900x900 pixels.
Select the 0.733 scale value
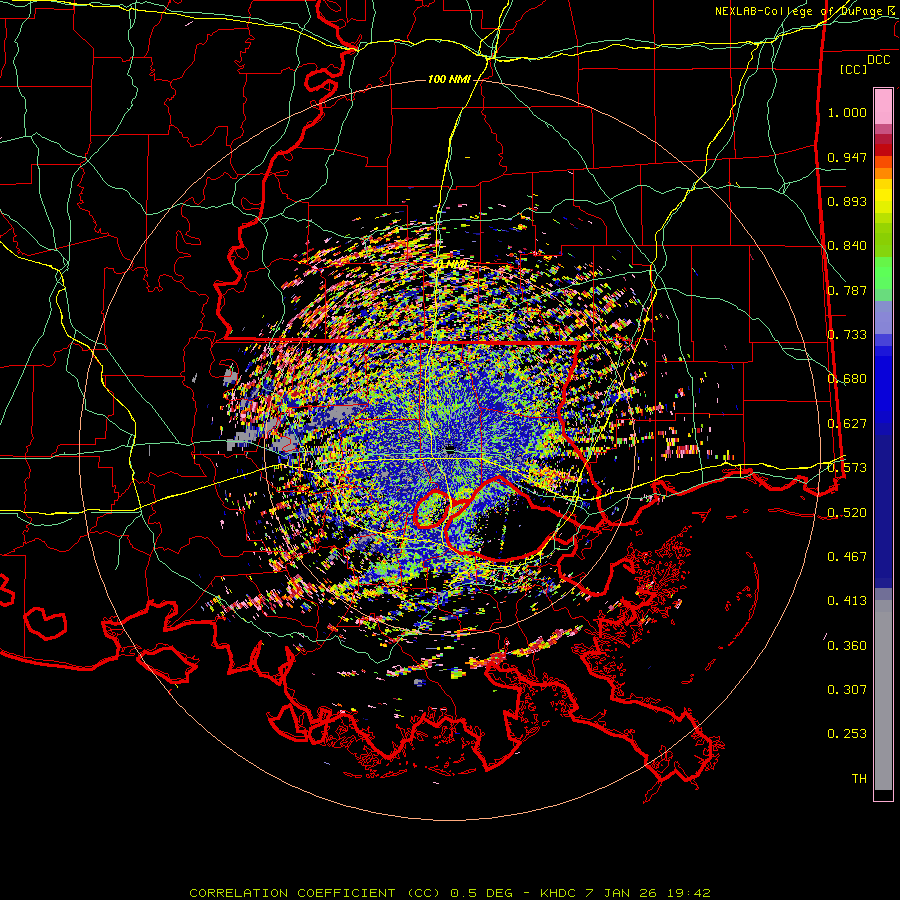click(x=847, y=335)
